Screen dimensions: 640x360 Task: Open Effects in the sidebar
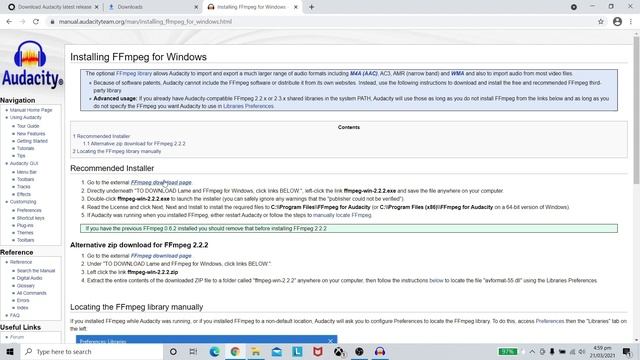pyautogui.click(x=24, y=194)
